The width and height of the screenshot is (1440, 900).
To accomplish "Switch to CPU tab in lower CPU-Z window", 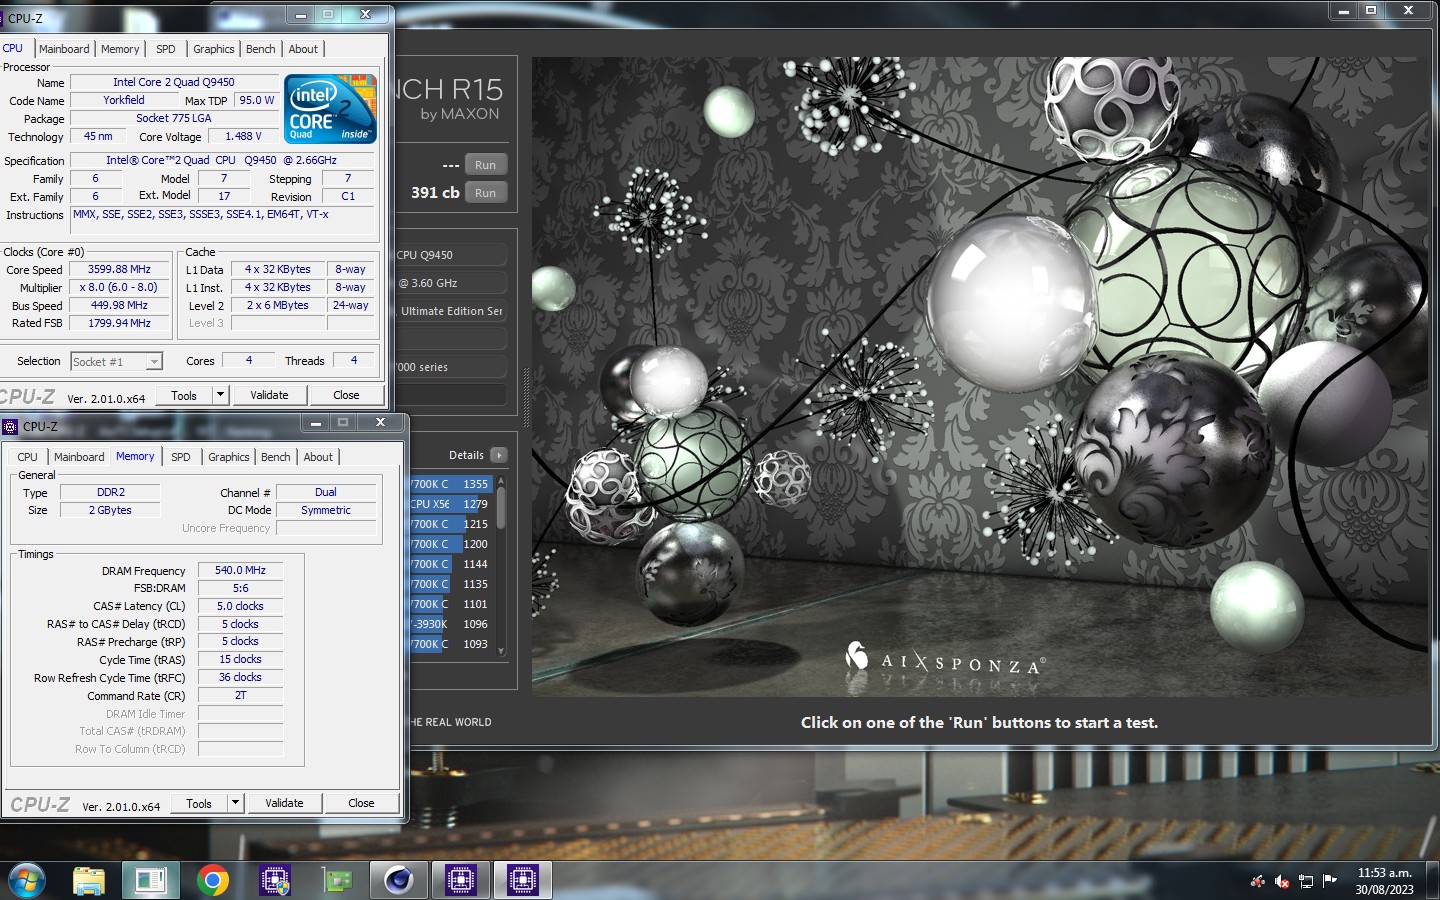I will (27, 457).
